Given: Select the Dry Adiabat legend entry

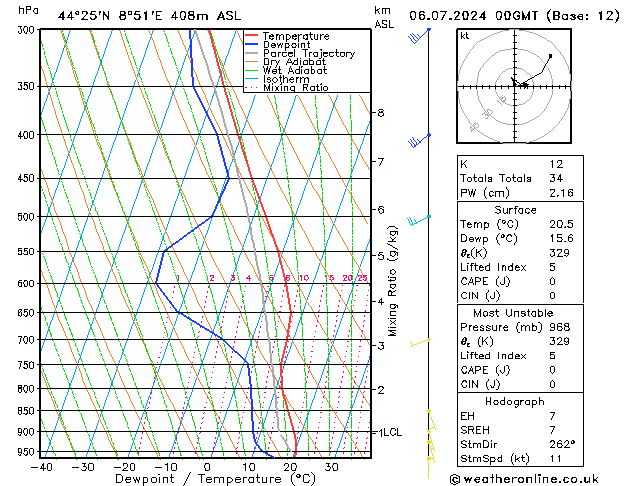Looking at the screenshot, I should coord(286,62).
